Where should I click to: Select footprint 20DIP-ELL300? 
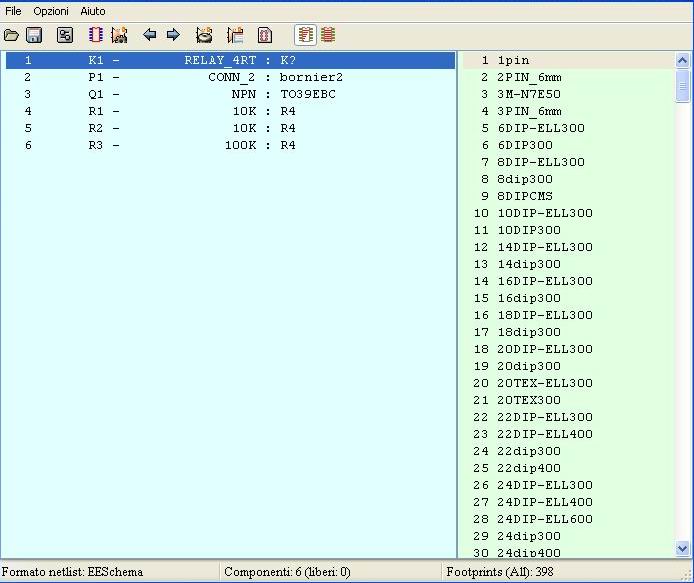click(569, 349)
